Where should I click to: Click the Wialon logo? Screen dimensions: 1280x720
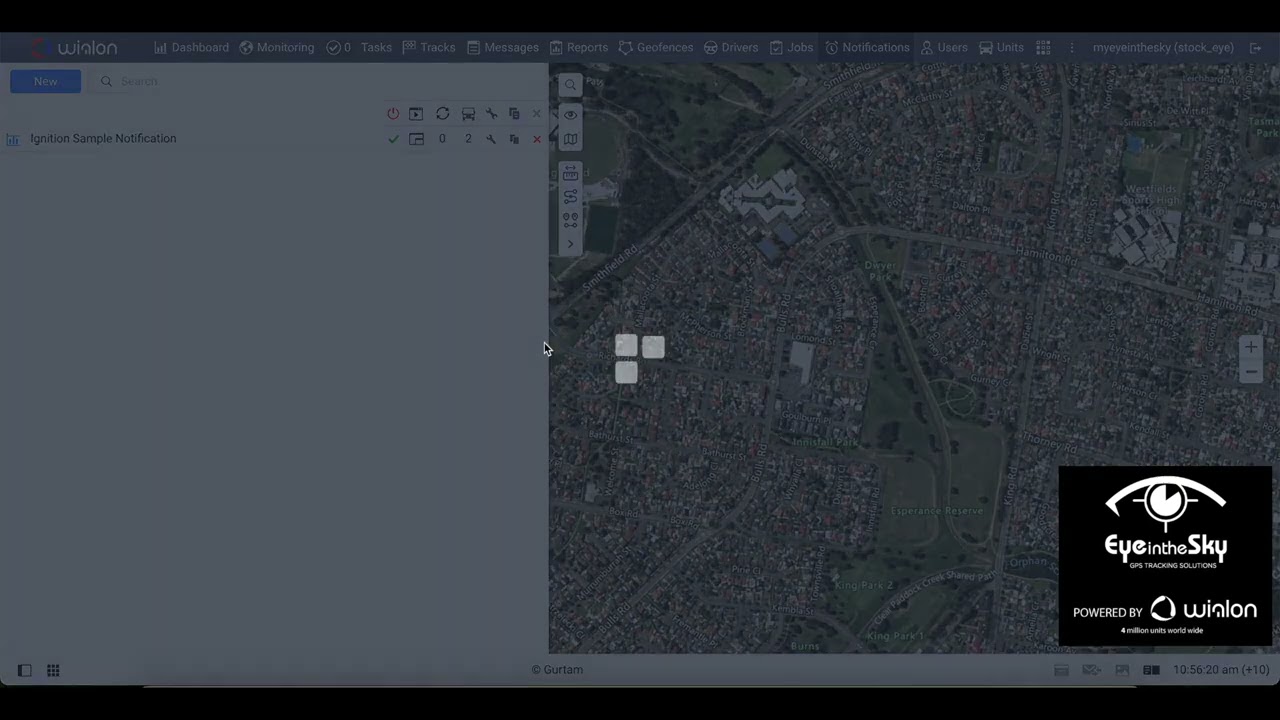[x=75, y=47]
